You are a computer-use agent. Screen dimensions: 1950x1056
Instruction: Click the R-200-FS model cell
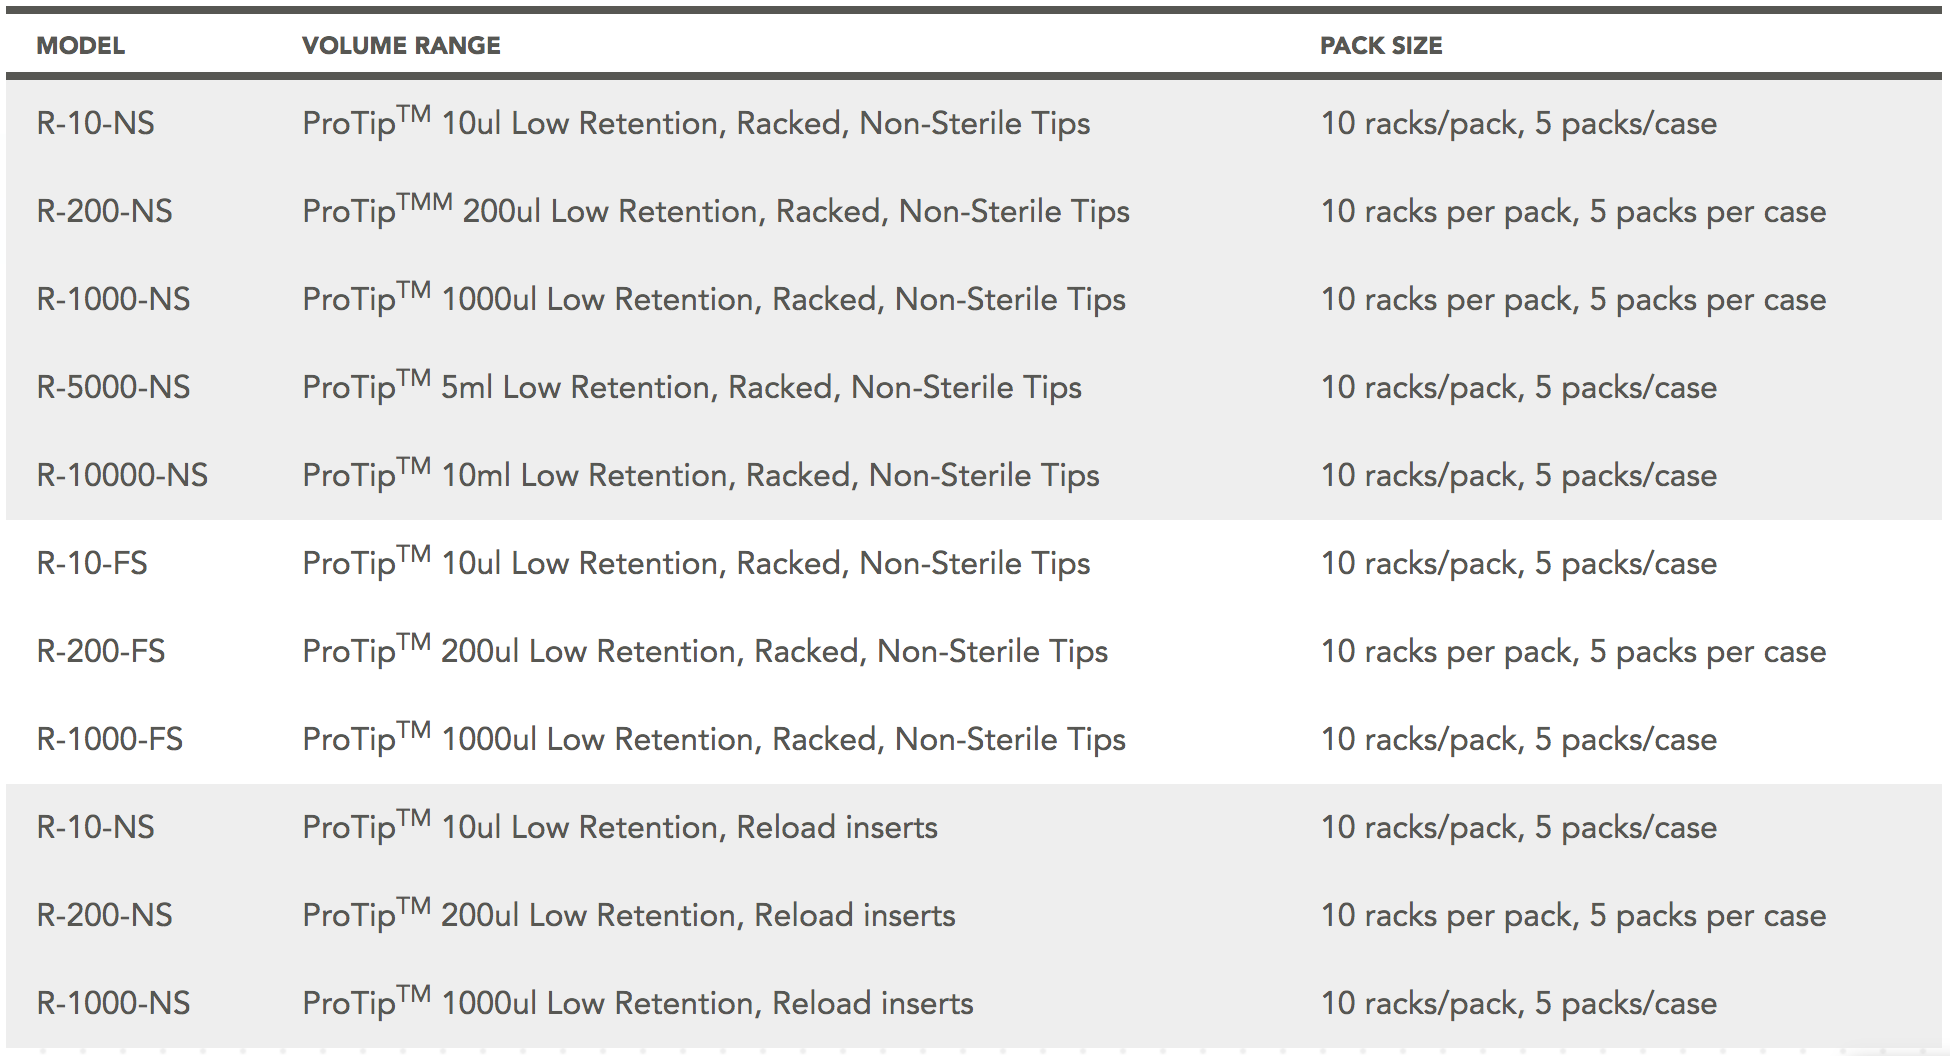point(101,652)
